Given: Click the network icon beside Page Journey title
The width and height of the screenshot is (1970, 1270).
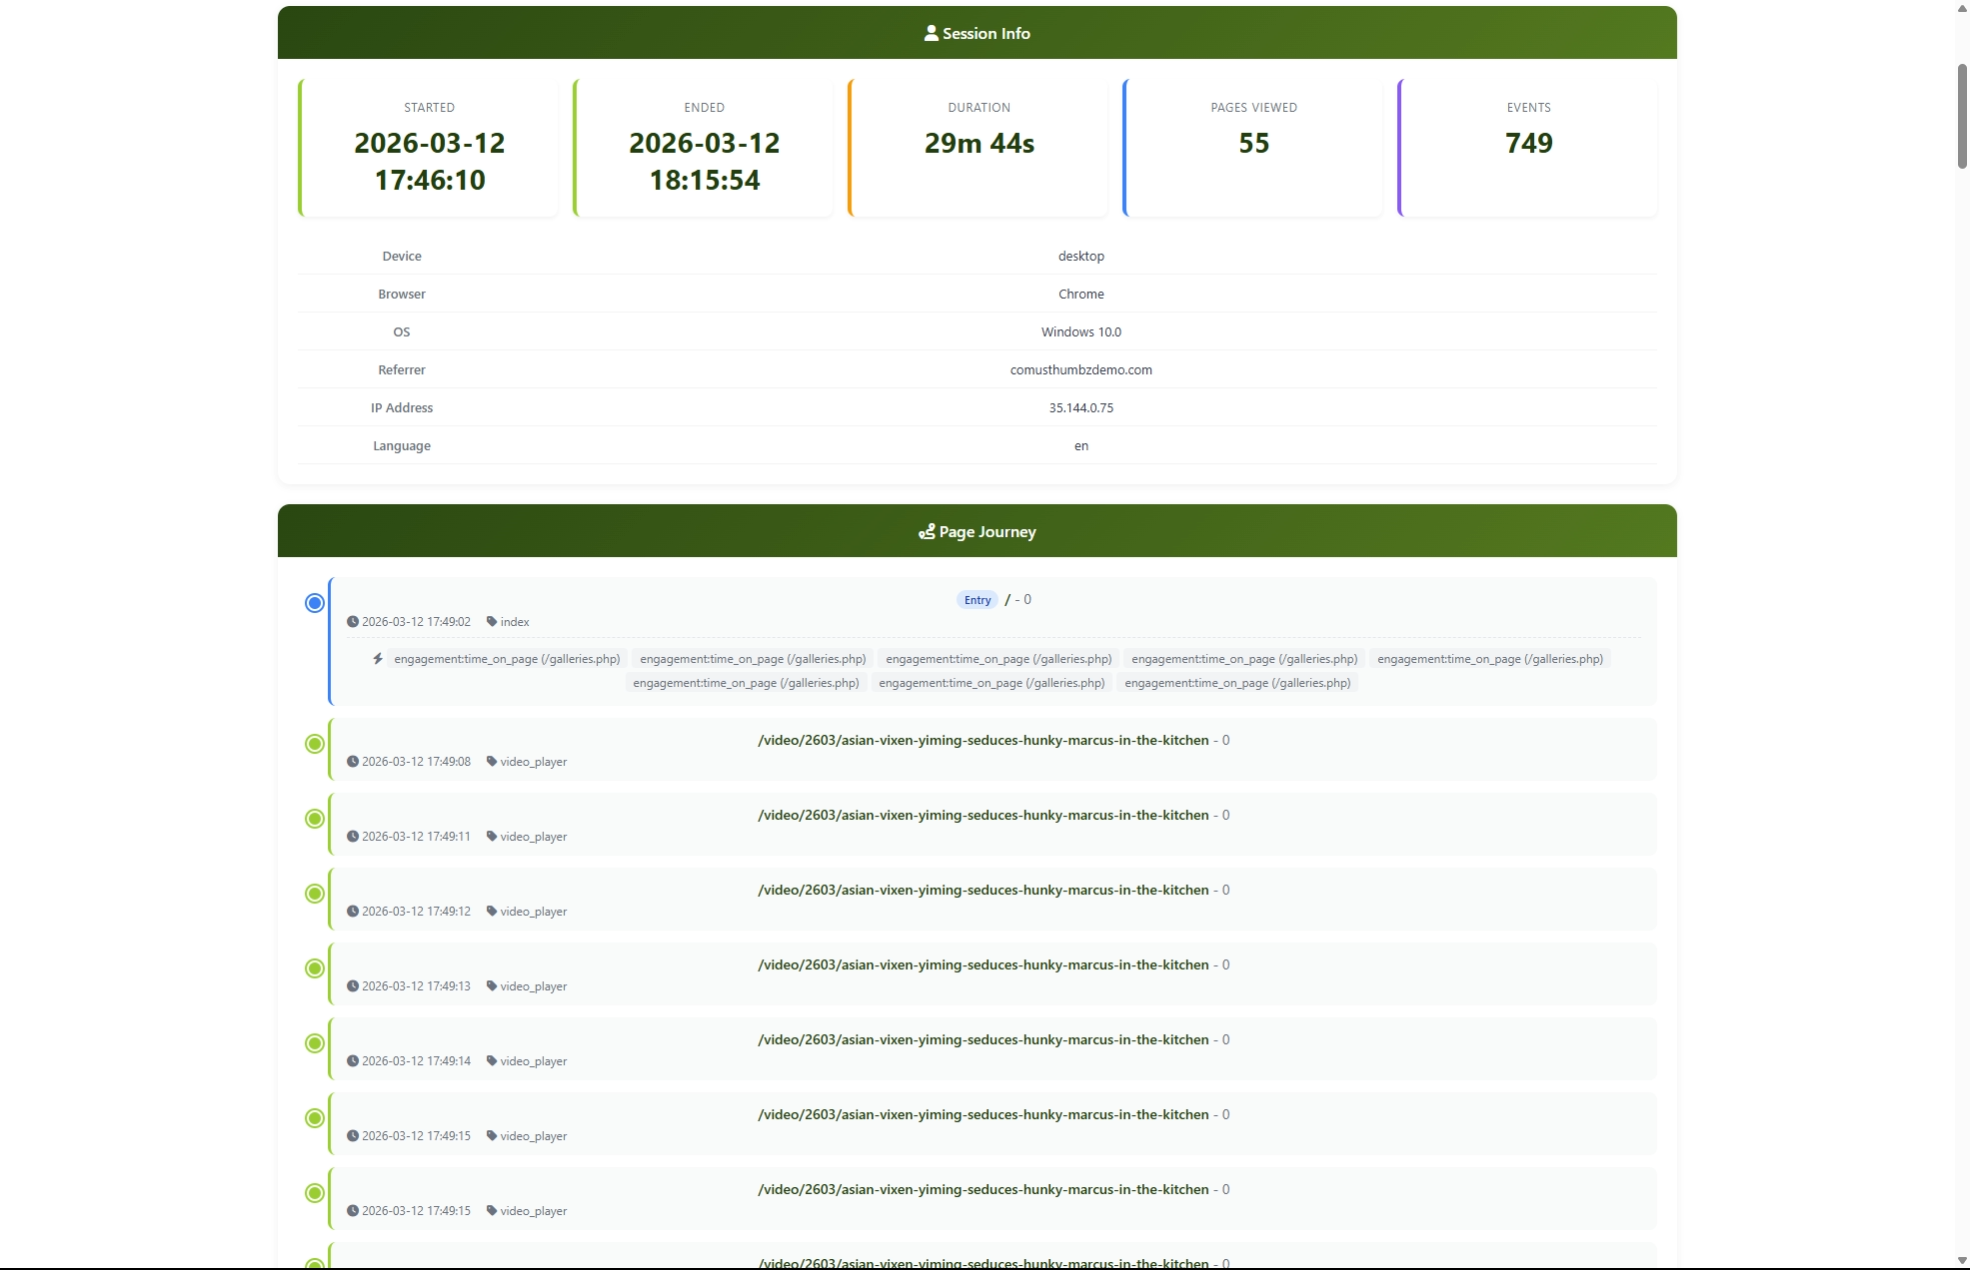Looking at the screenshot, I should [926, 532].
